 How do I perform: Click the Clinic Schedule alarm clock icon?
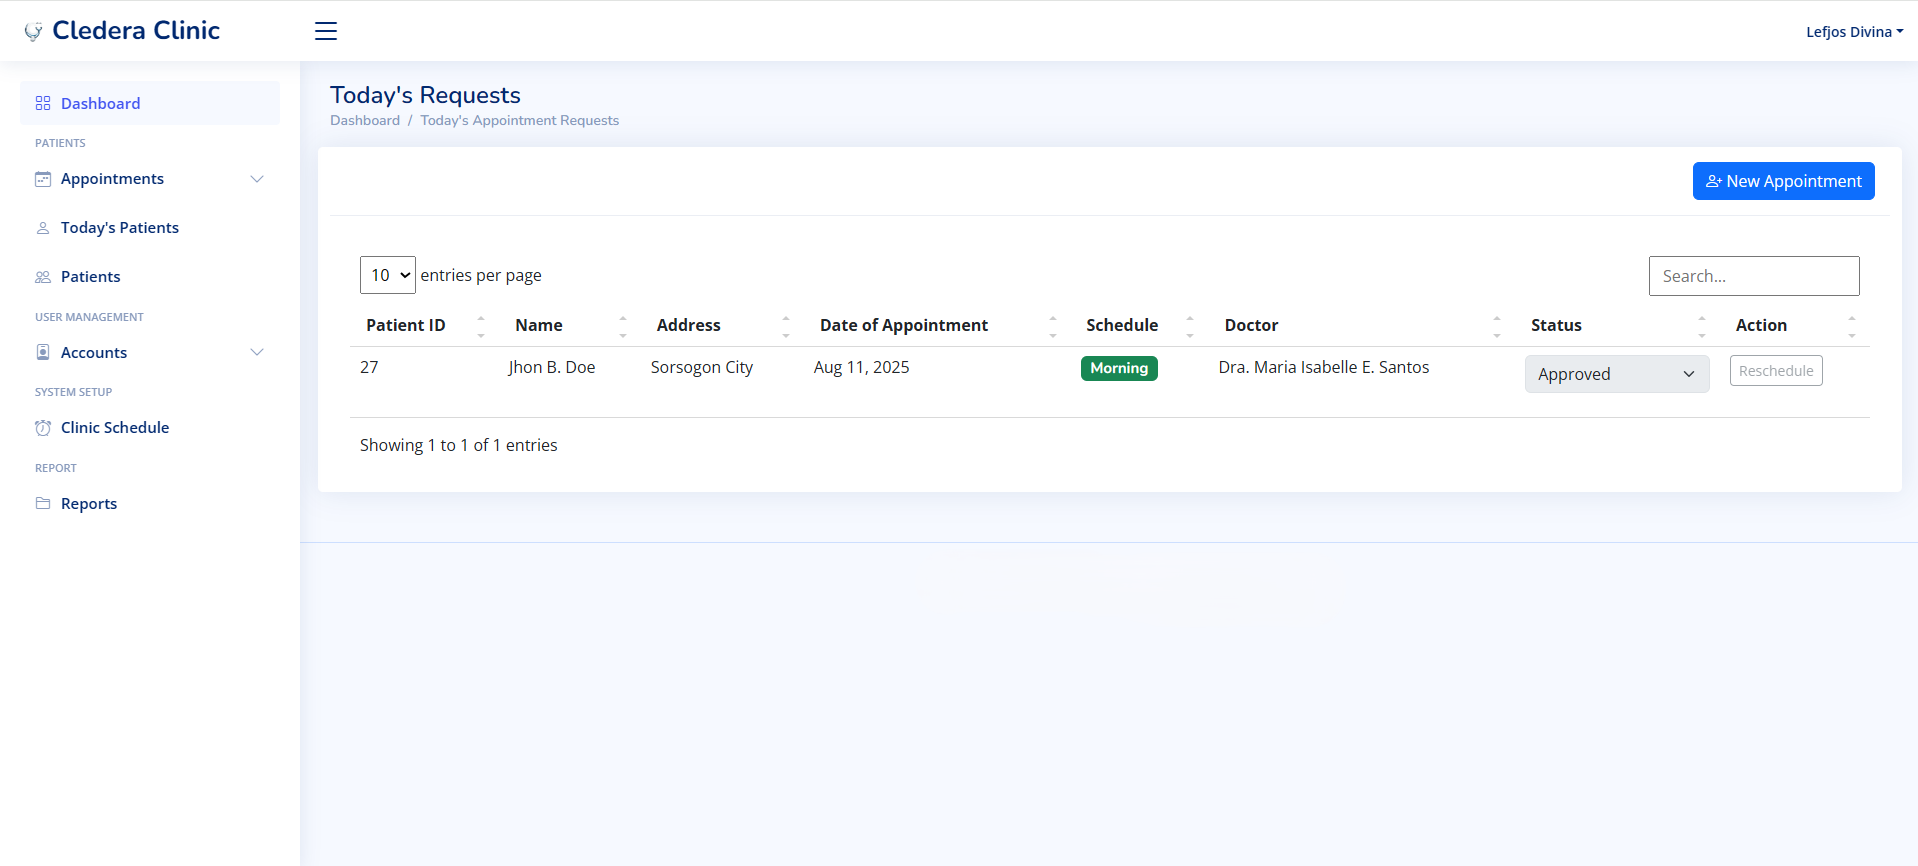[43, 428]
